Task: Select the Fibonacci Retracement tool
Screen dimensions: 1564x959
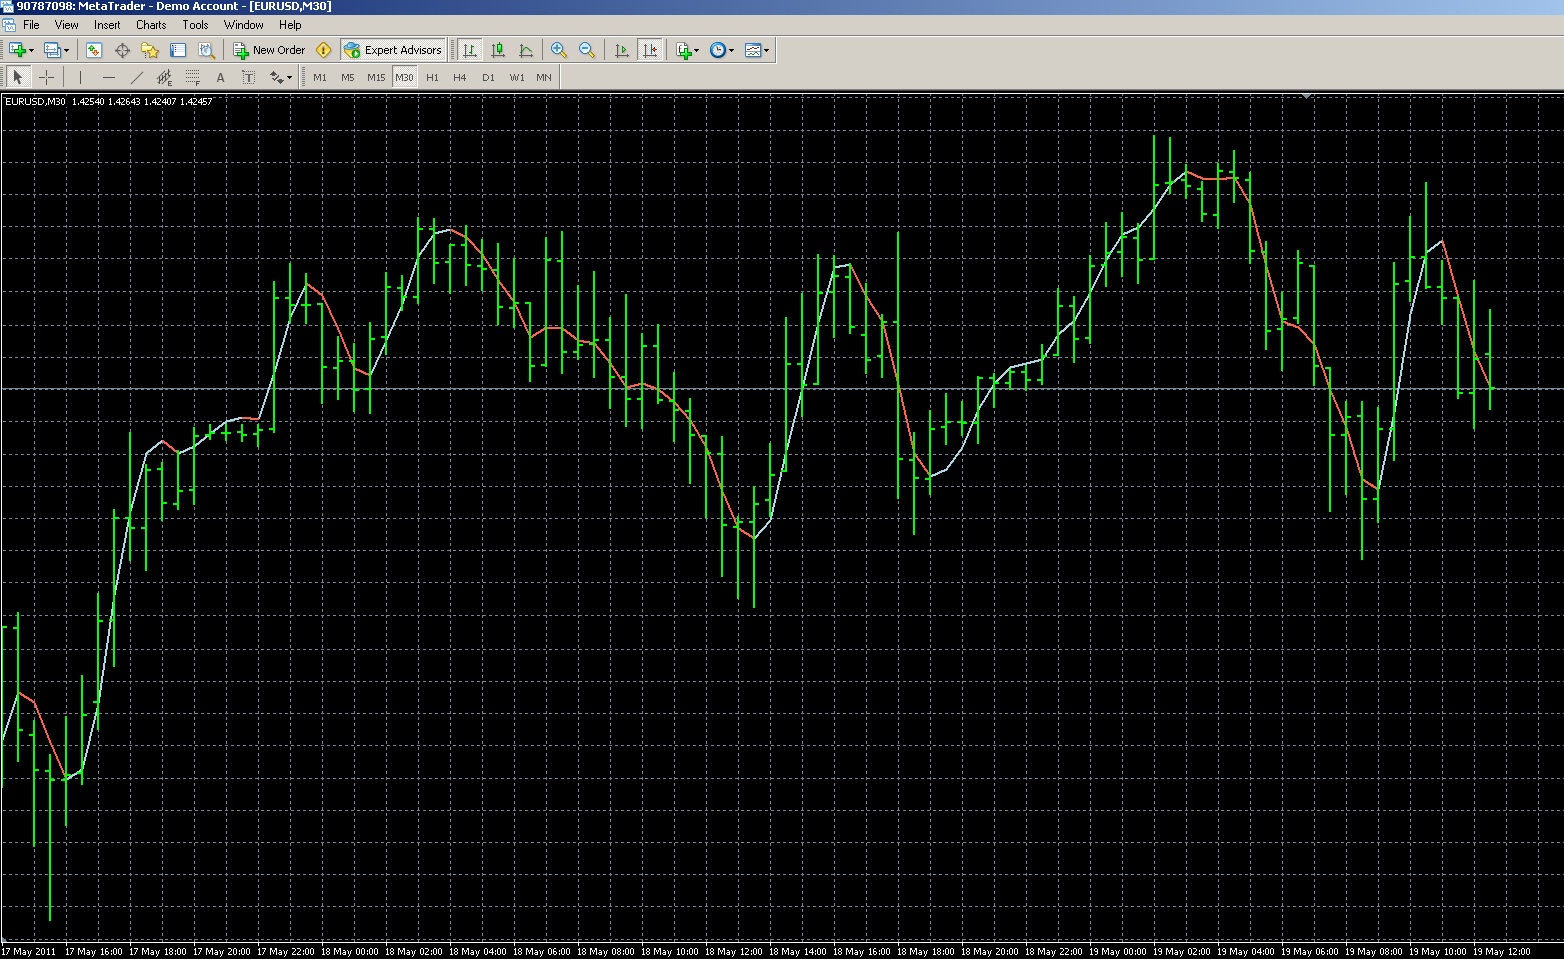Action: click(x=193, y=77)
